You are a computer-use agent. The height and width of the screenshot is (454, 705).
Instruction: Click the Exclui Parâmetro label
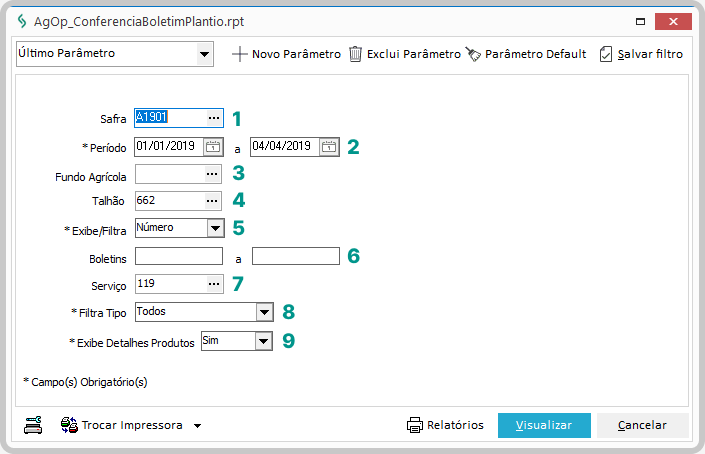point(414,54)
